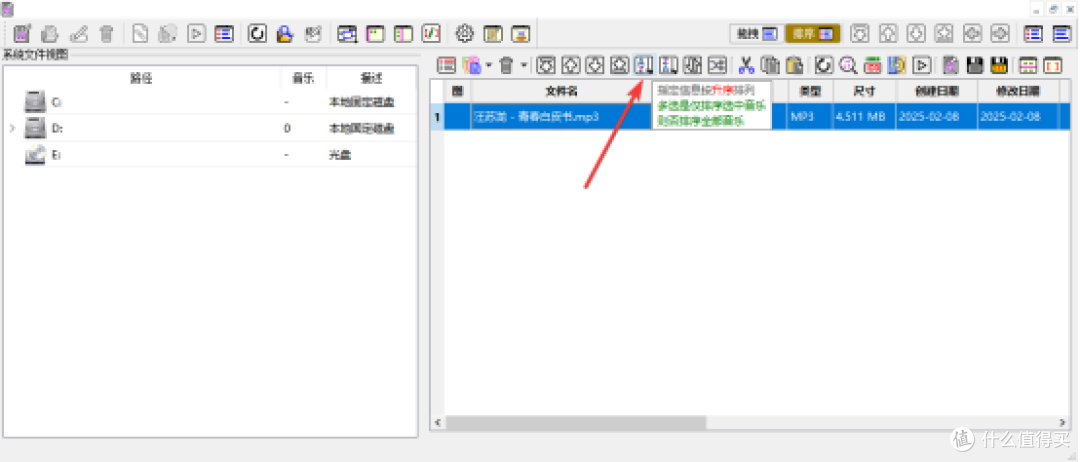This screenshot has height=462, width=1080.
Task: Click the list icon with red bullets beside the arrow icons
Action: tap(1033, 33)
